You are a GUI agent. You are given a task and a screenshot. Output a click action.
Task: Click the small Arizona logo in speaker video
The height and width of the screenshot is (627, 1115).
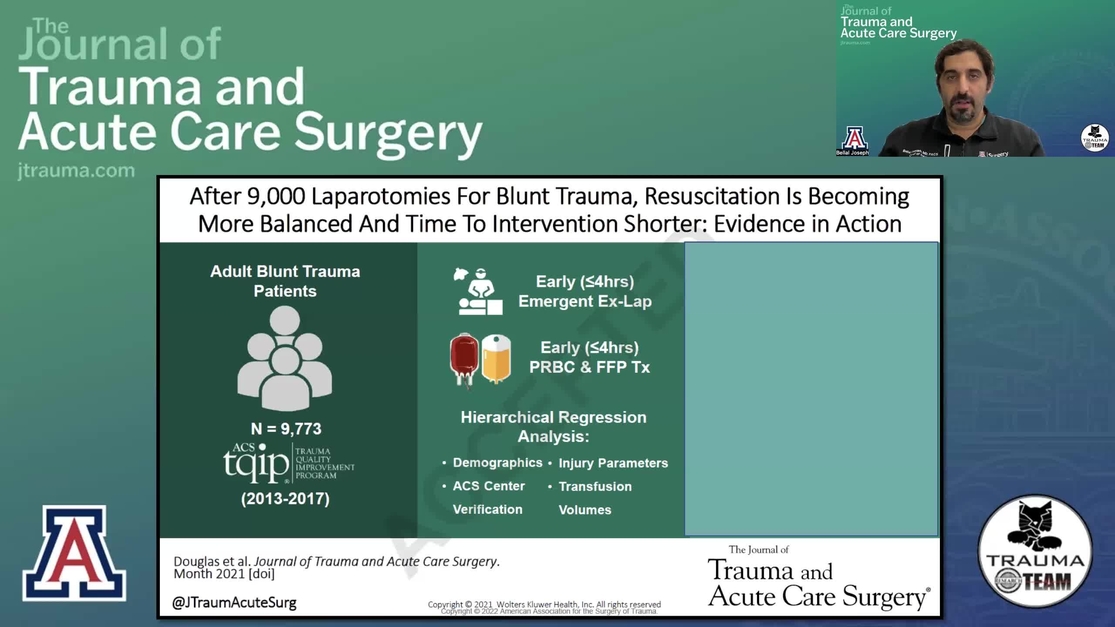click(x=853, y=138)
